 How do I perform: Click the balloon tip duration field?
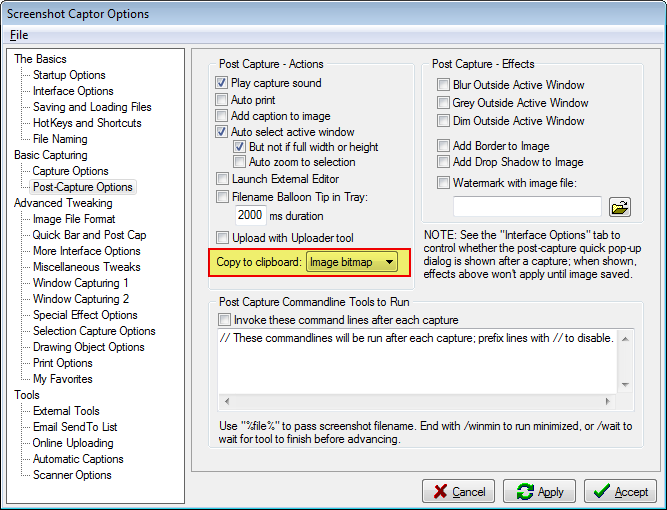pos(249,215)
